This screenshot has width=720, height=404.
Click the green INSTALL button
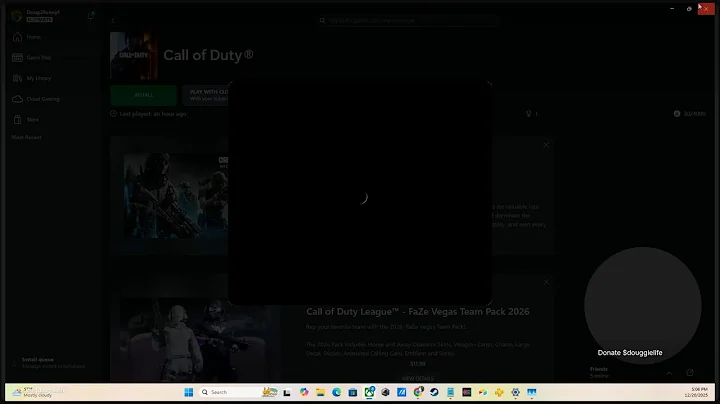point(143,95)
